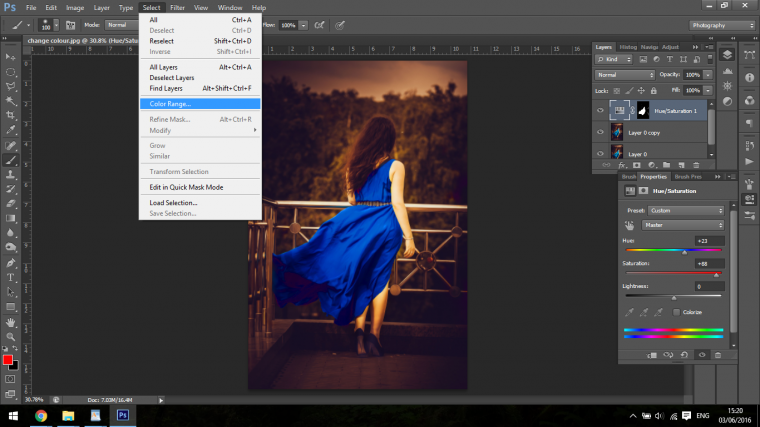Select the Zoom tool
This screenshot has width=760, height=427.
tap(10, 336)
